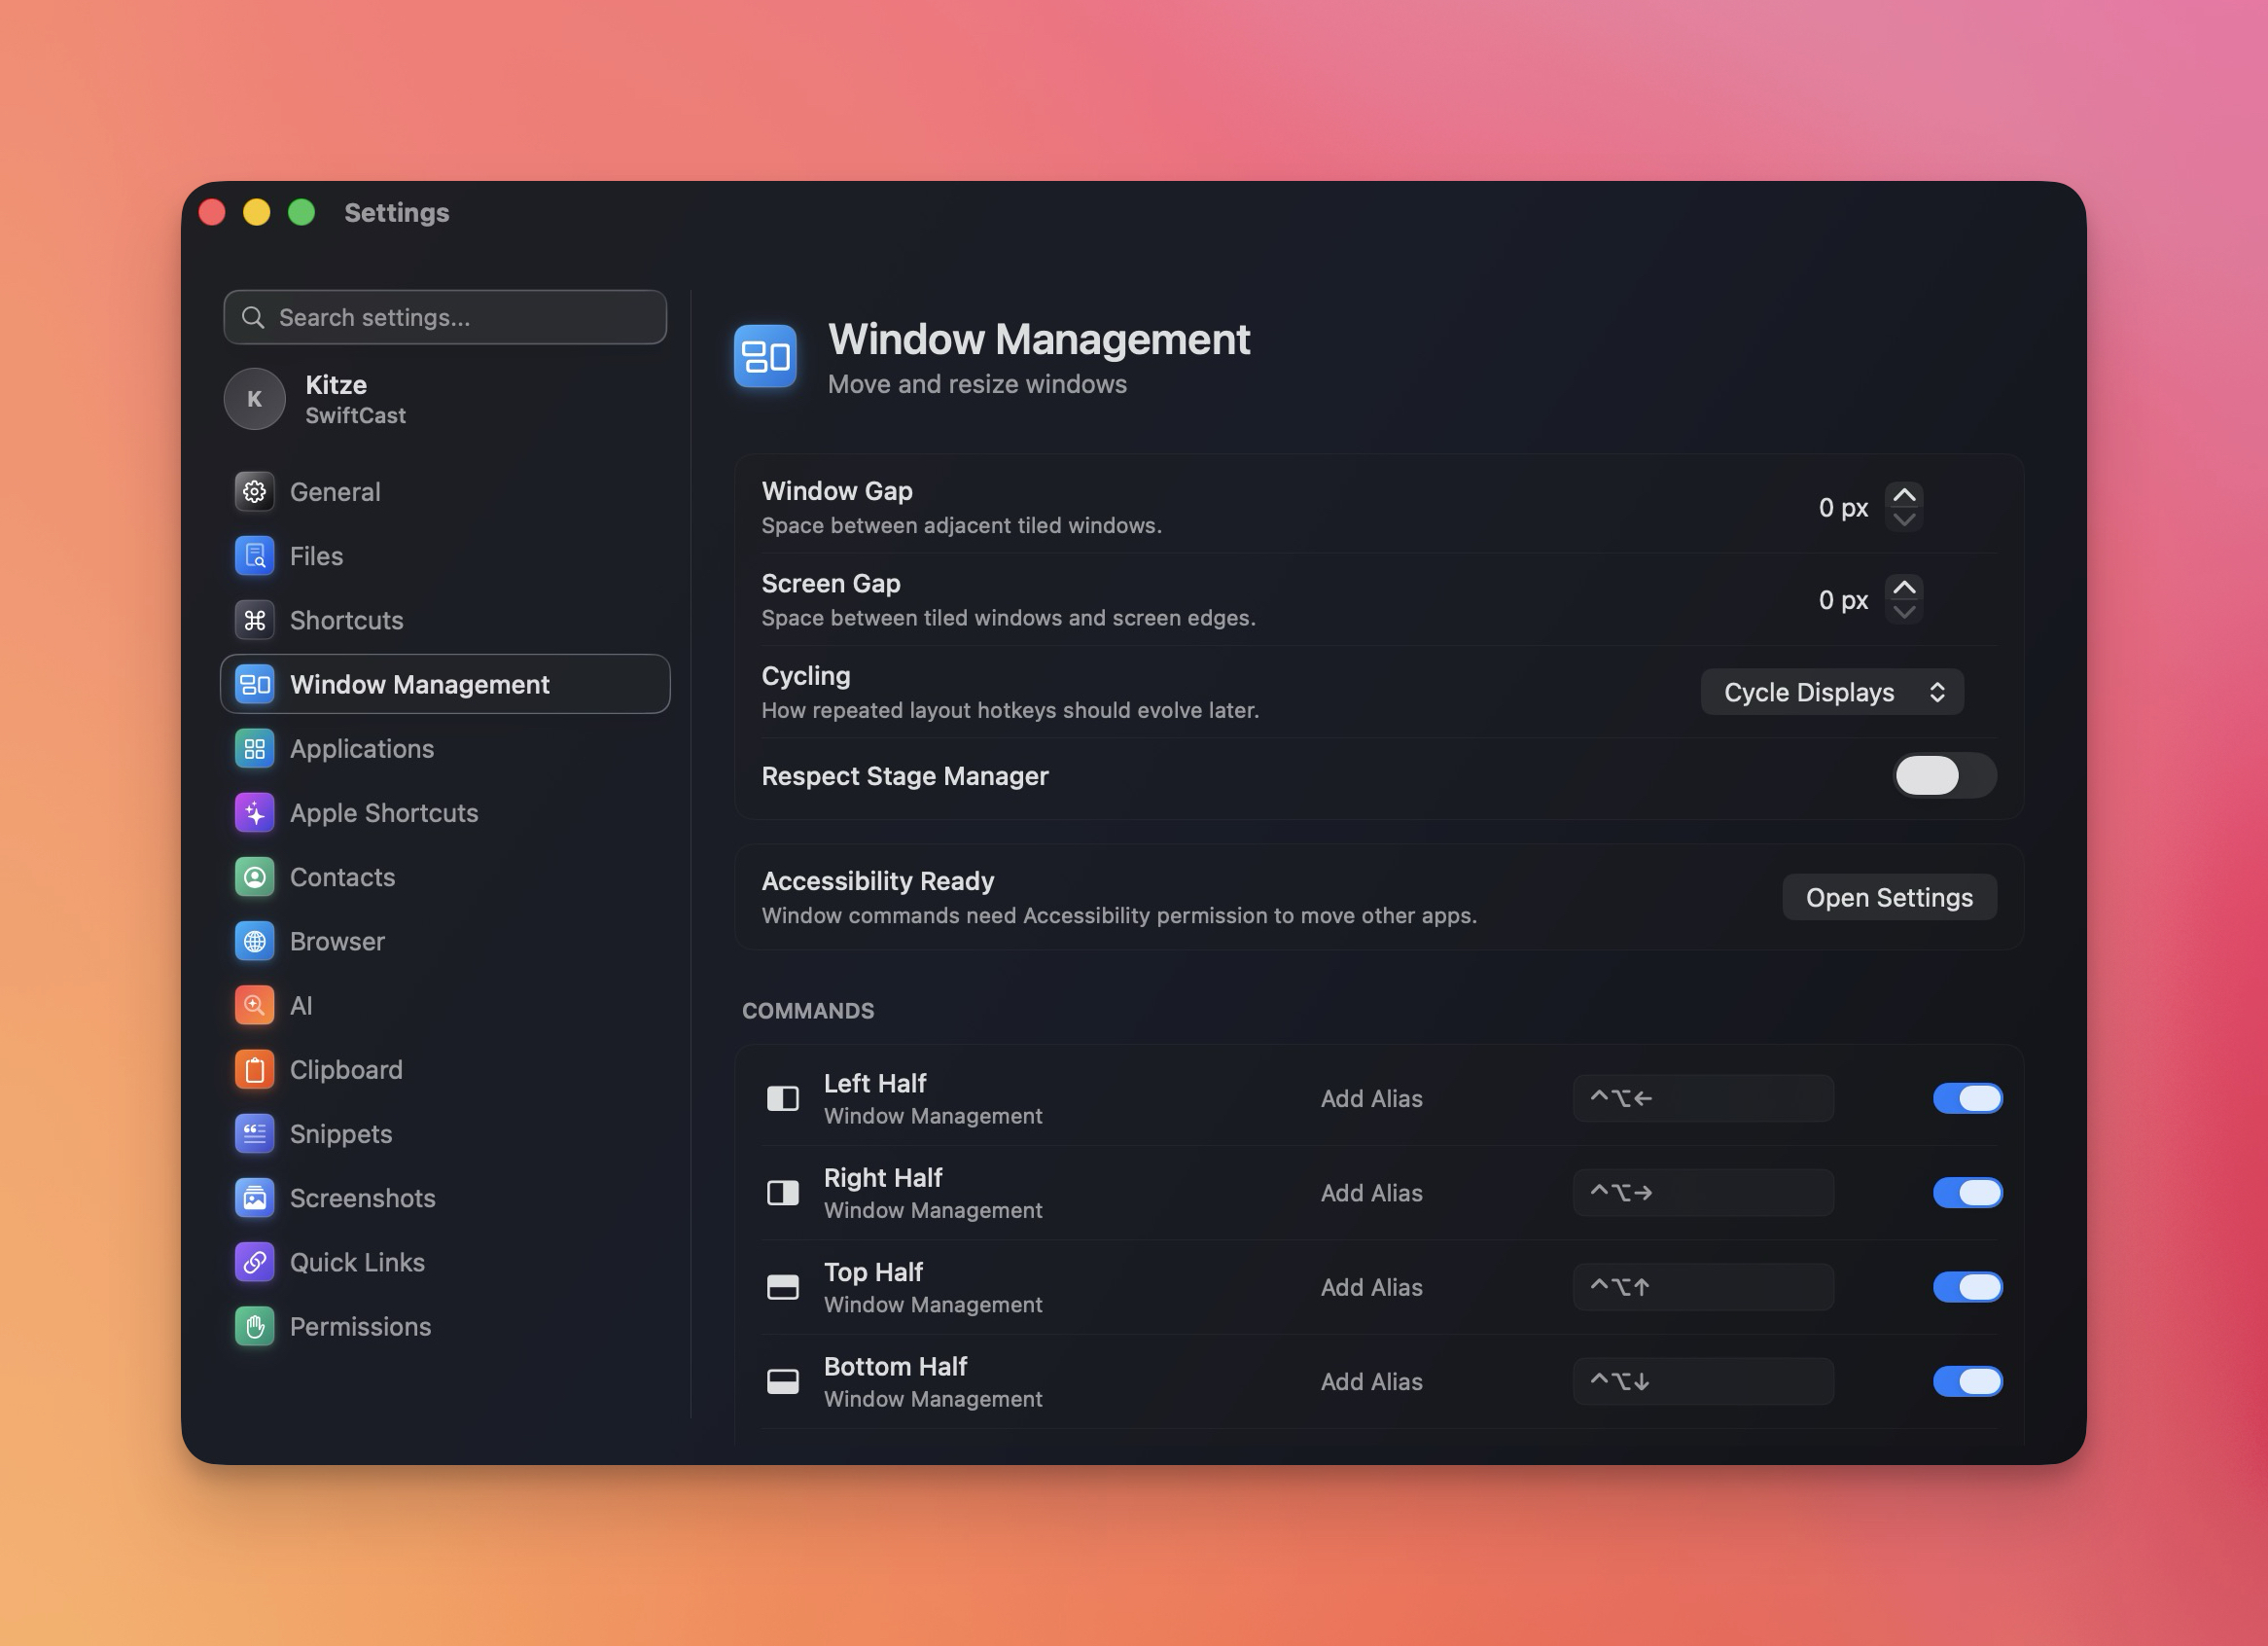This screenshot has width=2268, height=1646.
Task: Increase Window Gap with up arrow
Action: (x=1904, y=495)
